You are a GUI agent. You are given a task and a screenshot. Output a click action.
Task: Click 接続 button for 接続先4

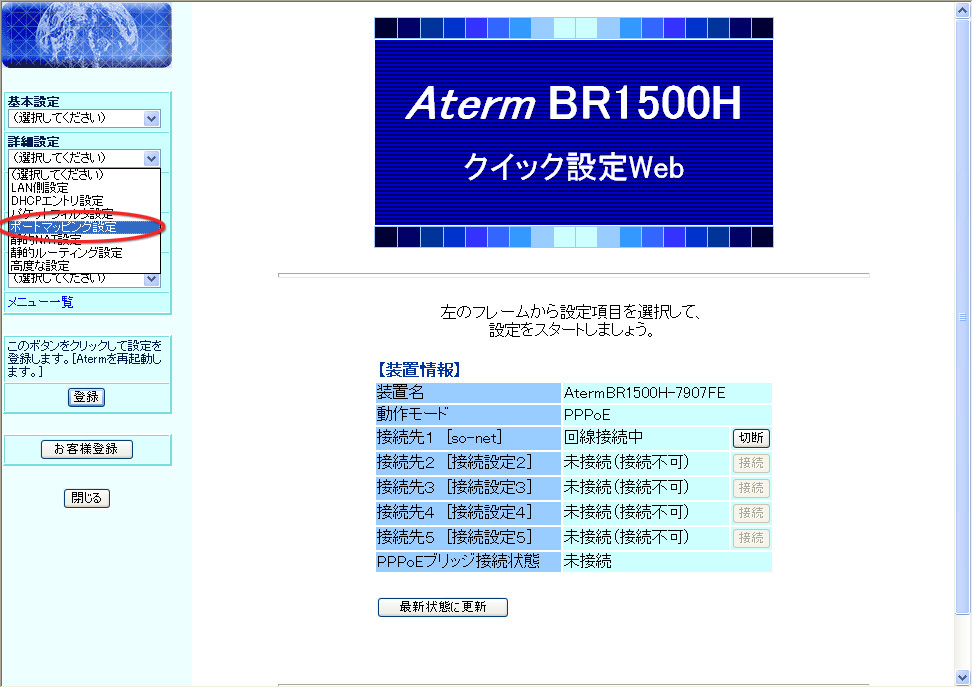pos(751,513)
